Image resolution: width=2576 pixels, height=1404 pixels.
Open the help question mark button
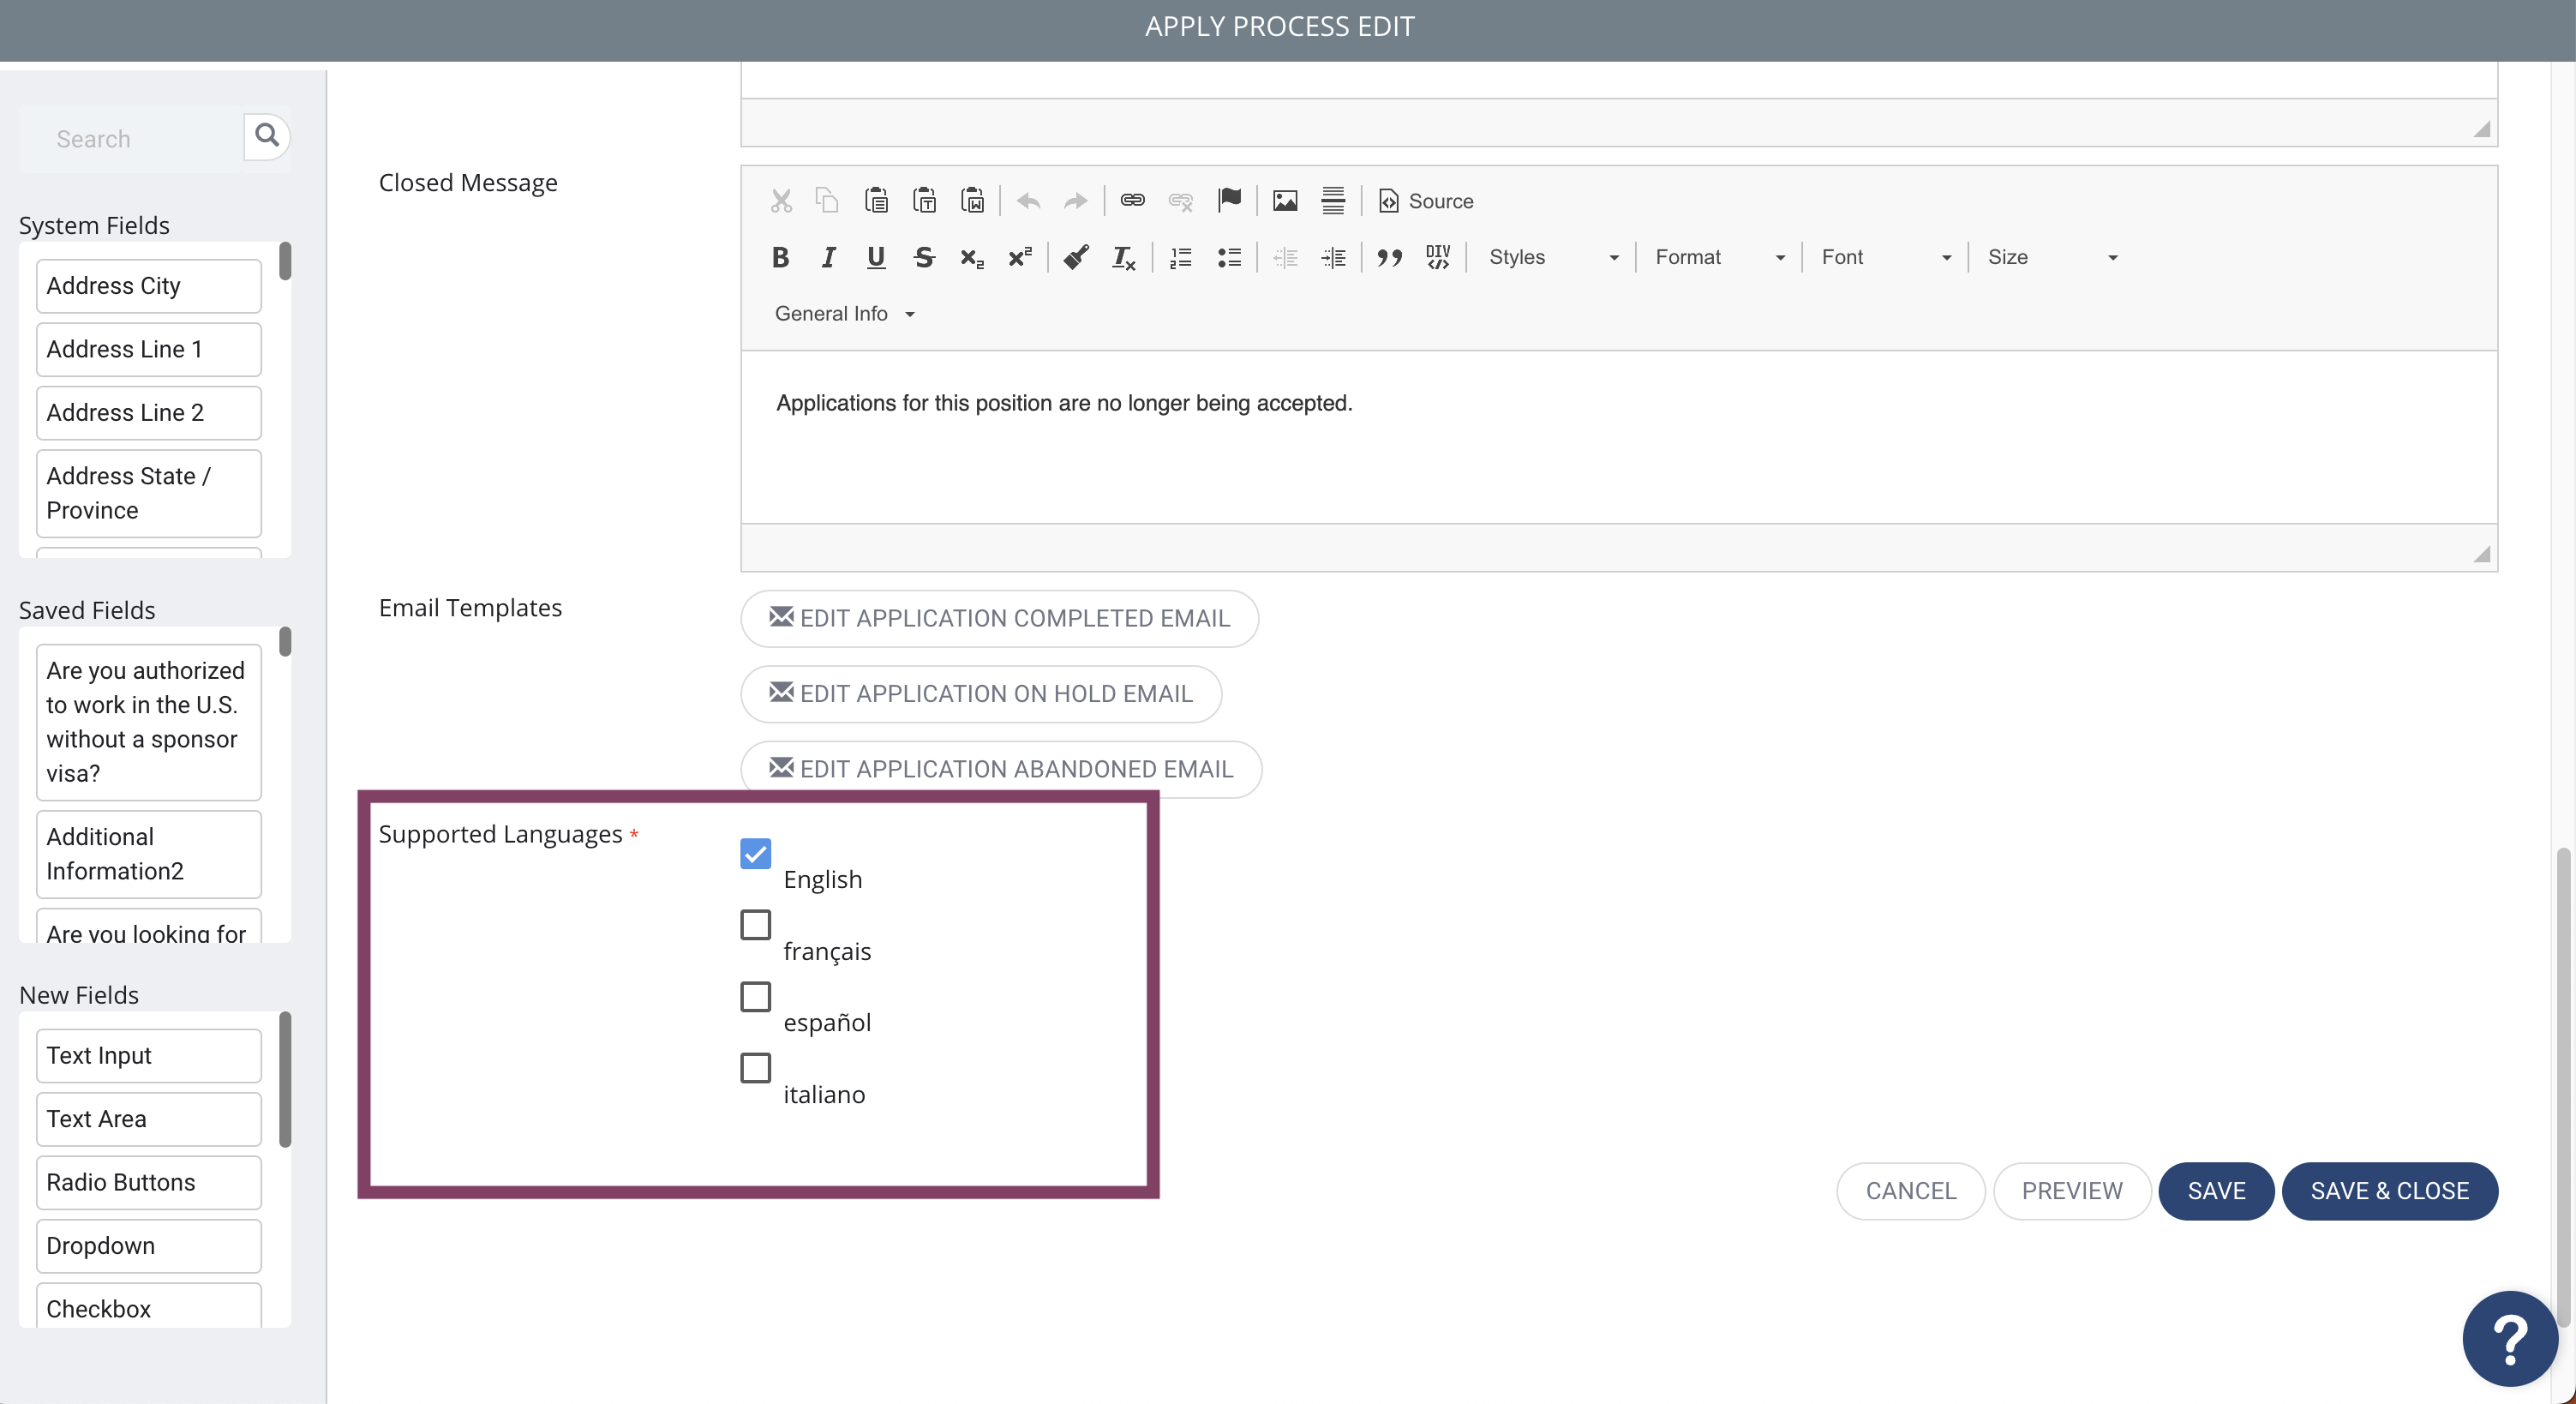click(x=2510, y=1338)
